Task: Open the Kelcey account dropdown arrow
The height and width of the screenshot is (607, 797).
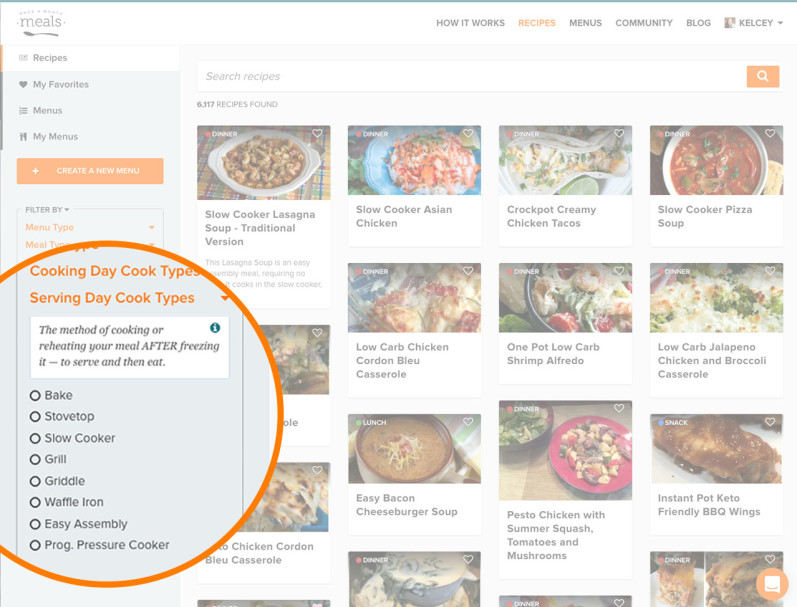Action: click(x=780, y=23)
